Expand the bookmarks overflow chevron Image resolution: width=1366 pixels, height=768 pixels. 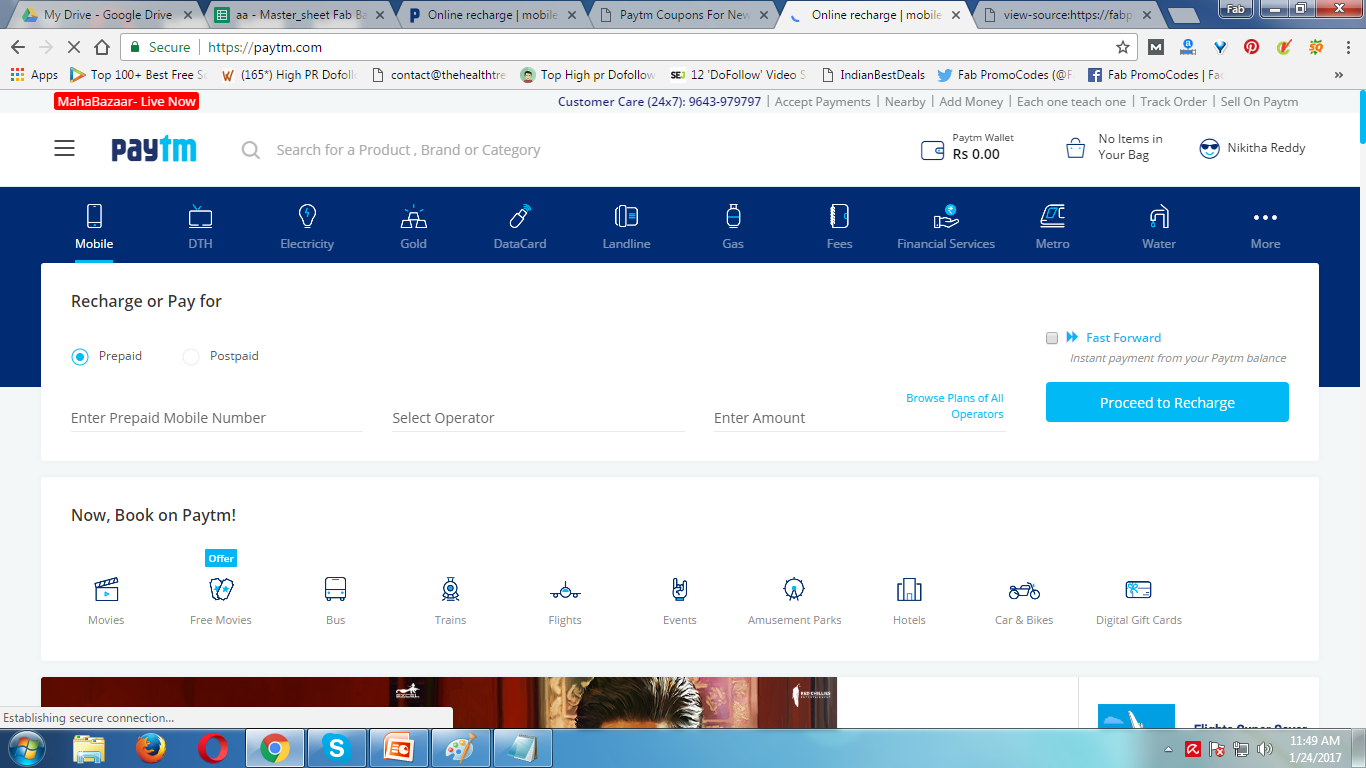pos(1339,75)
